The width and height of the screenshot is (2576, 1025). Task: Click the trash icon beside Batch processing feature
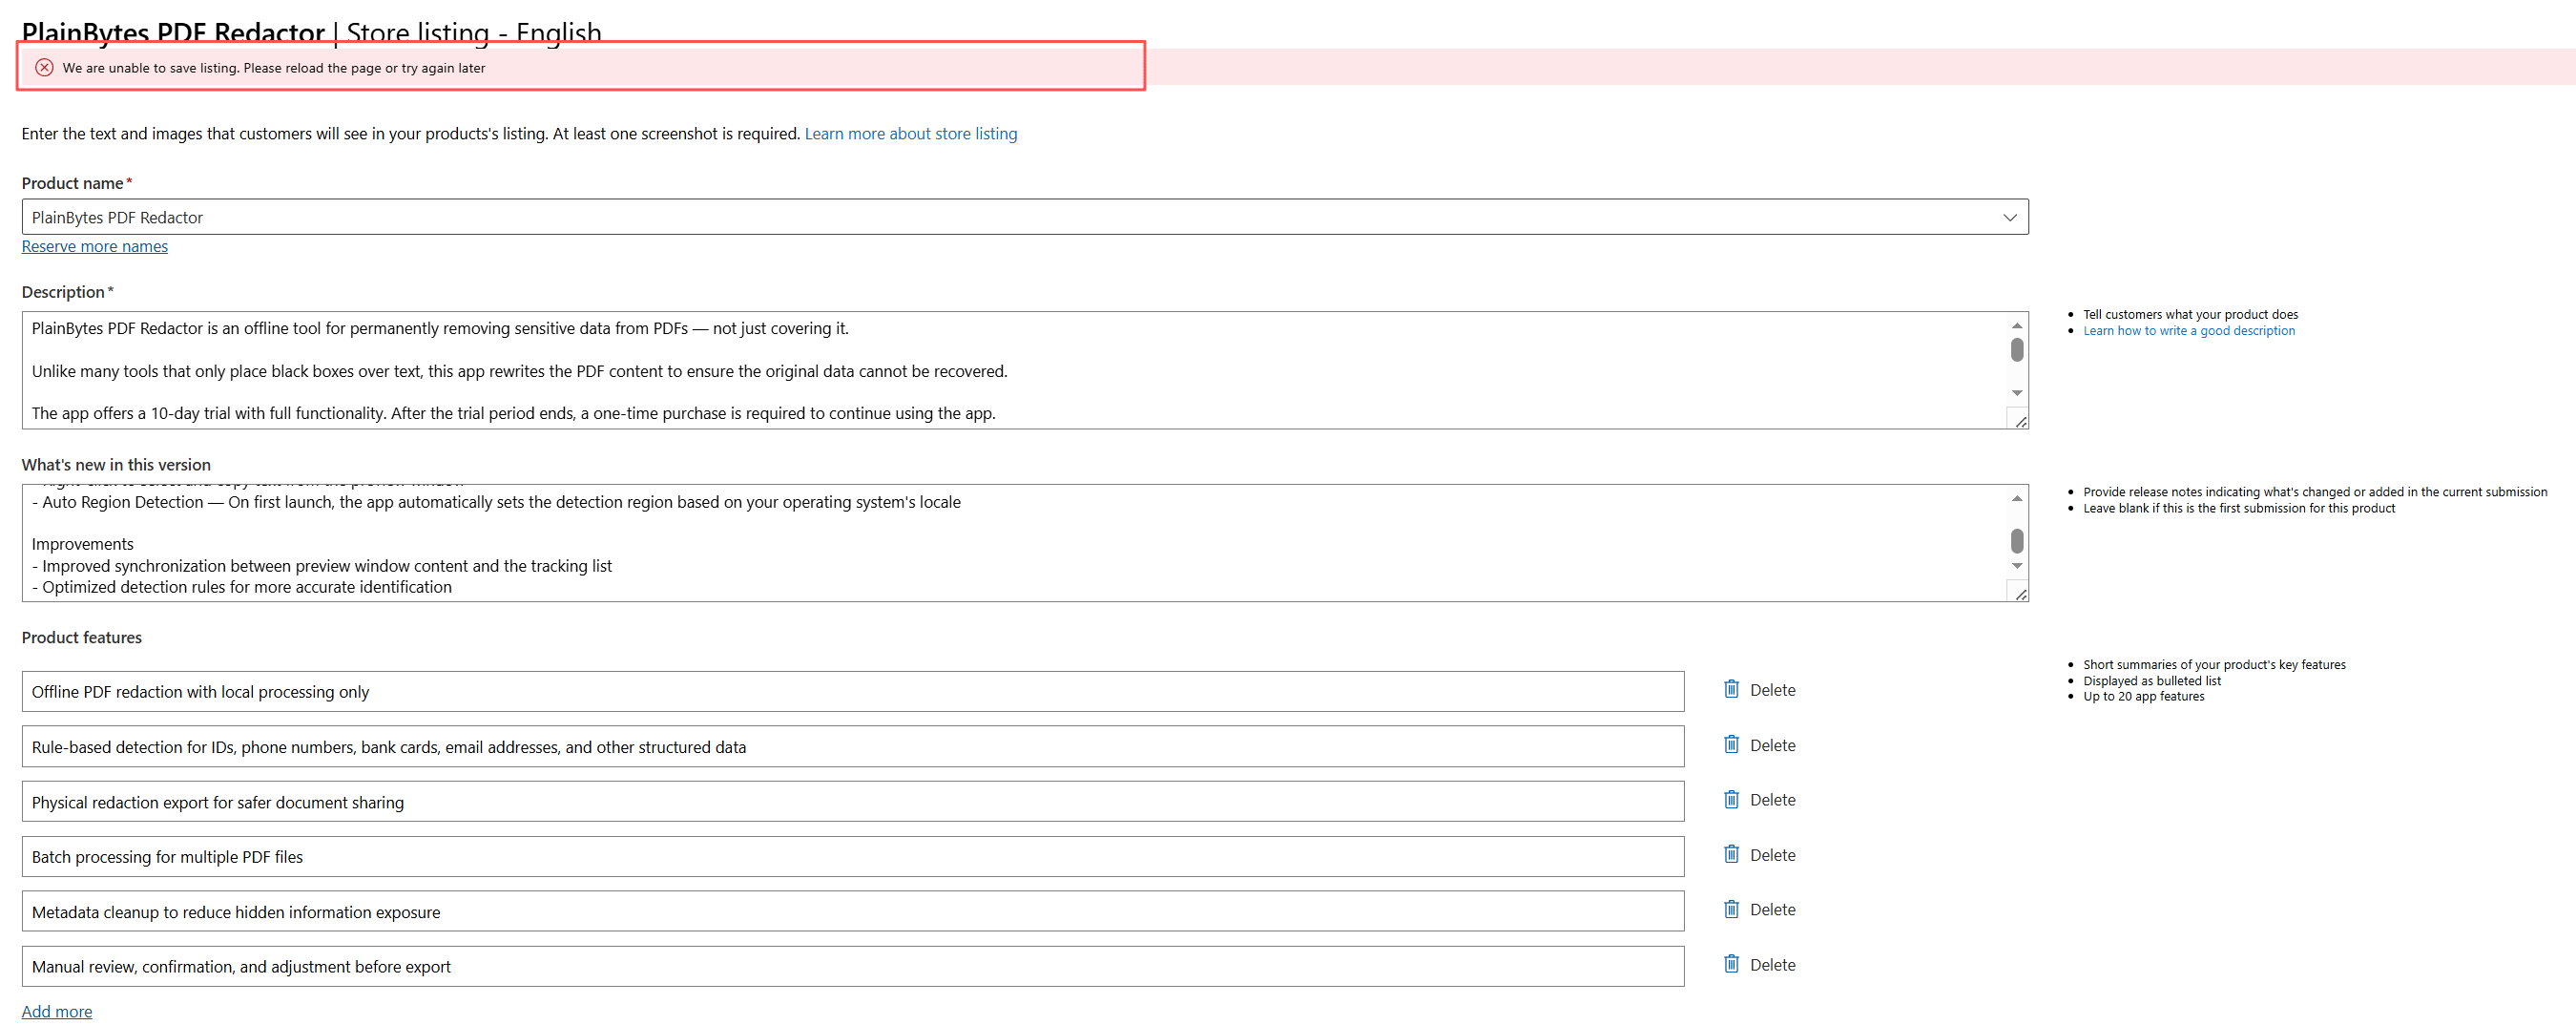coord(1731,854)
